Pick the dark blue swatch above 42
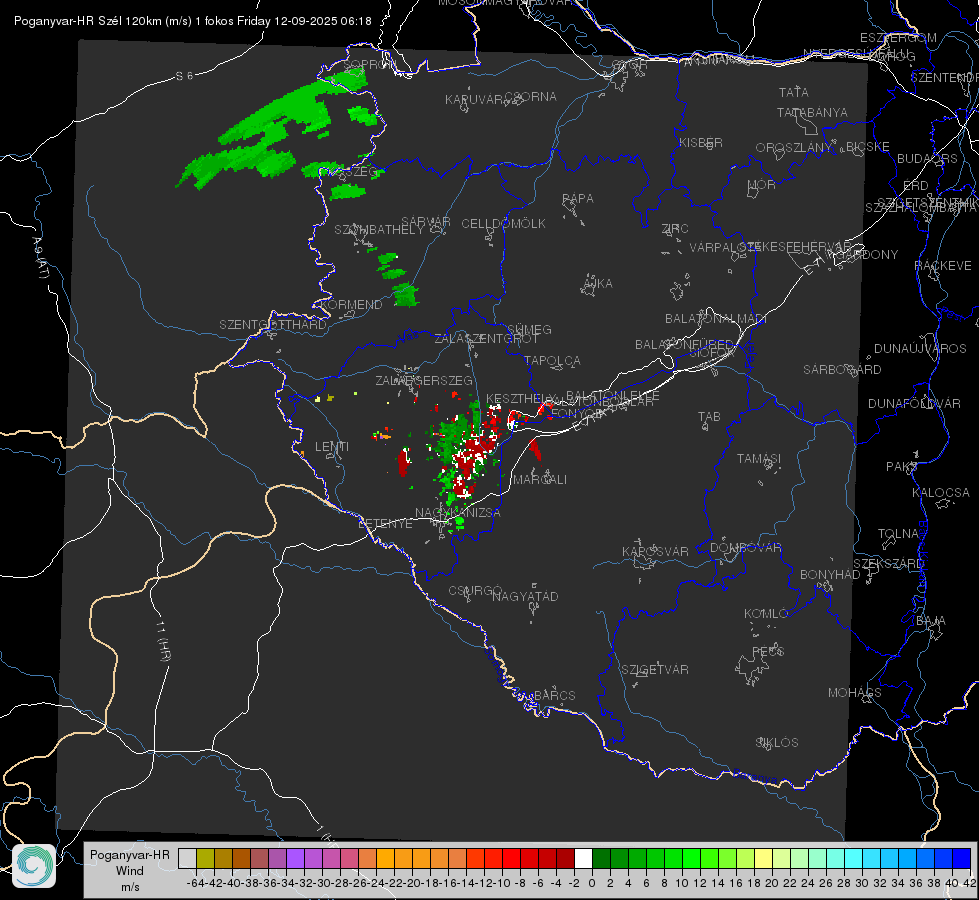979x900 pixels. click(x=962, y=859)
